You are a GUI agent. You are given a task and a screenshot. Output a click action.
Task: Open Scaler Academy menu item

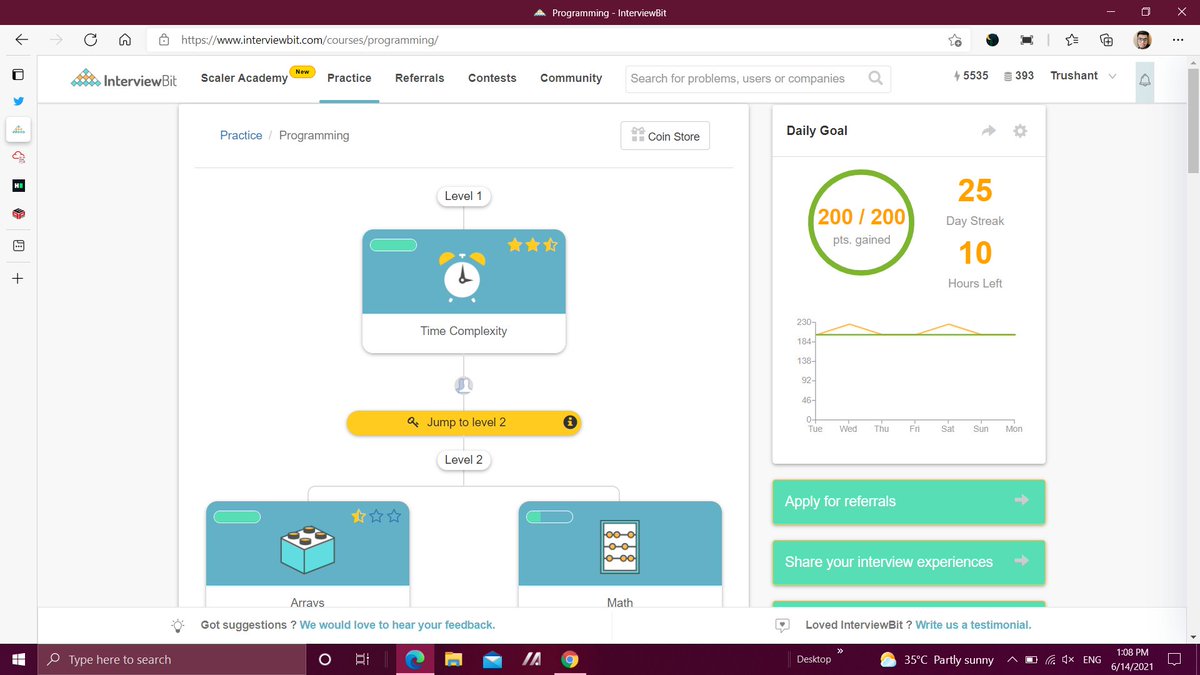tap(244, 78)
